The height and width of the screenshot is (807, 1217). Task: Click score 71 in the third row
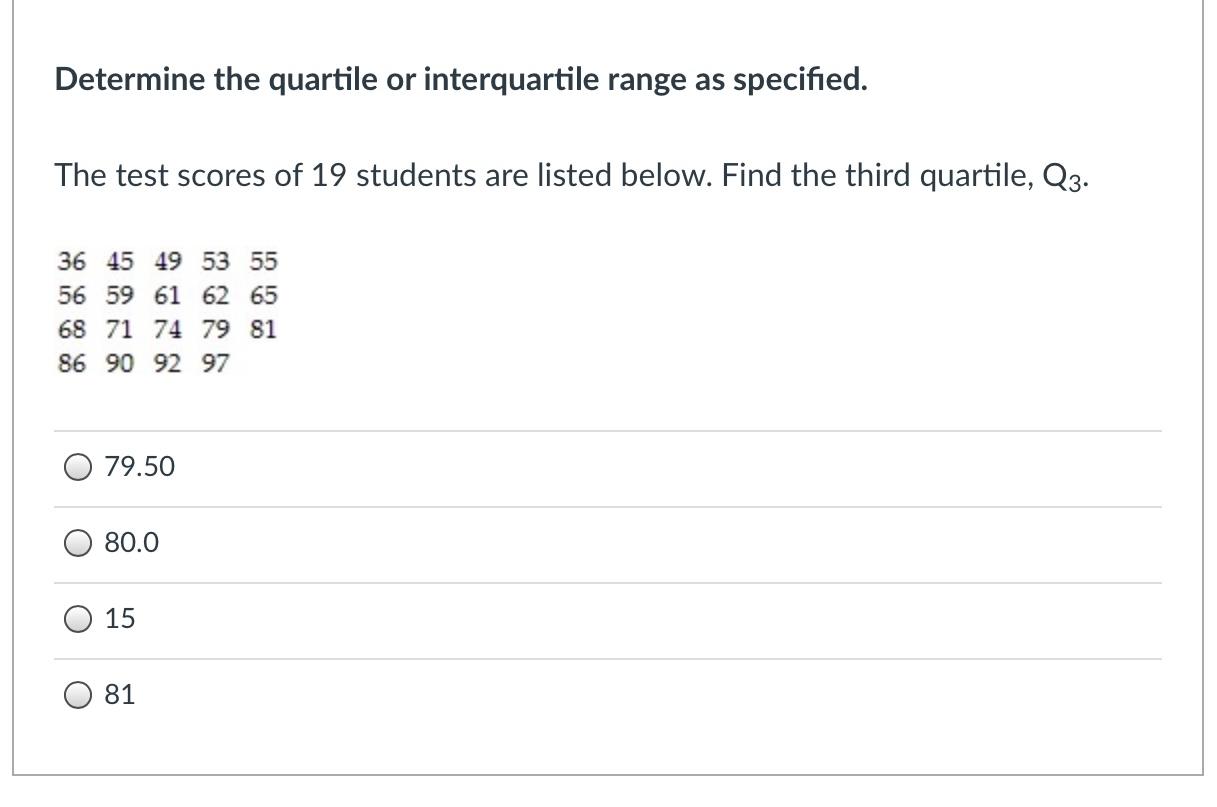(x=119, y=330)
